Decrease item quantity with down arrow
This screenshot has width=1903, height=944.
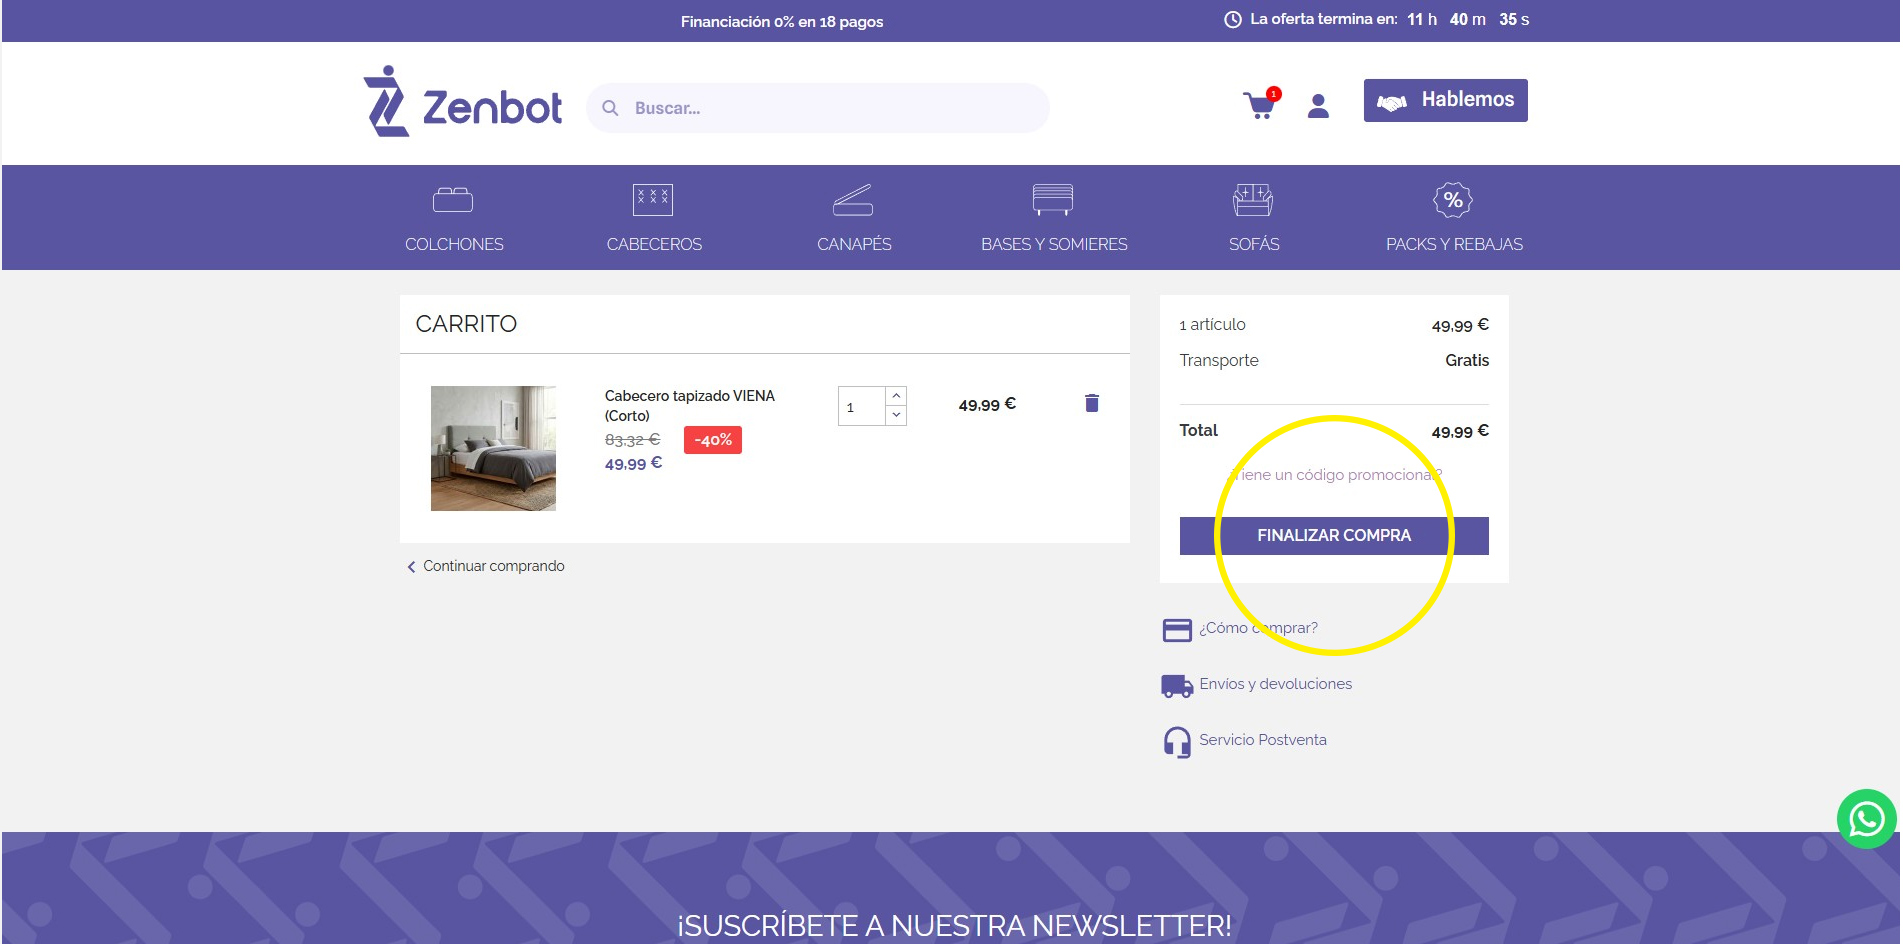coord(896,415)
